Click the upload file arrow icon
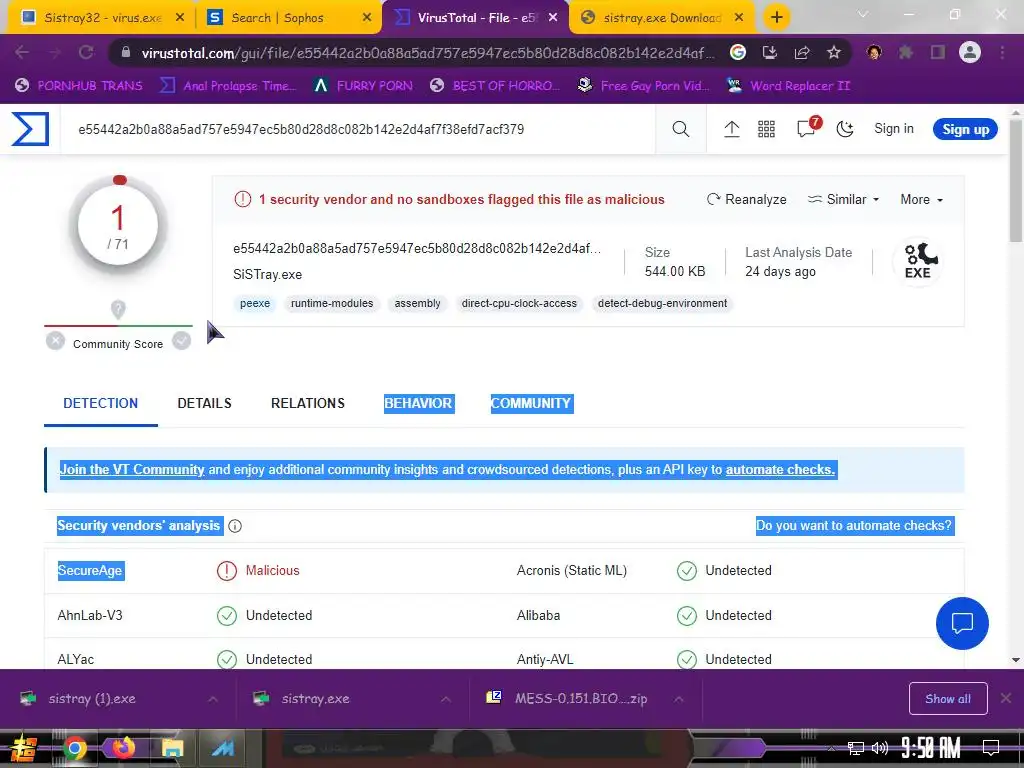This screenshot has width=1024, height=768. 731,129
